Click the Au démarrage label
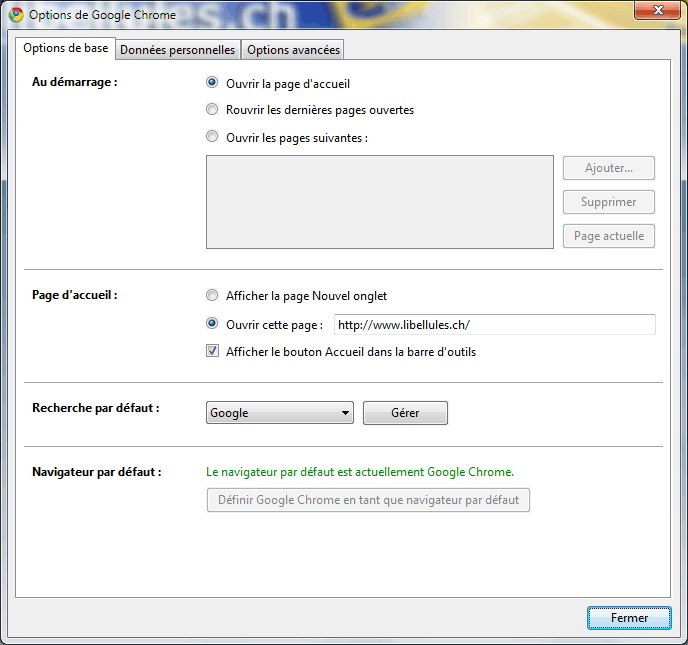Image resolution: width=688 pixels, height=645 pixels. (75, 82)
